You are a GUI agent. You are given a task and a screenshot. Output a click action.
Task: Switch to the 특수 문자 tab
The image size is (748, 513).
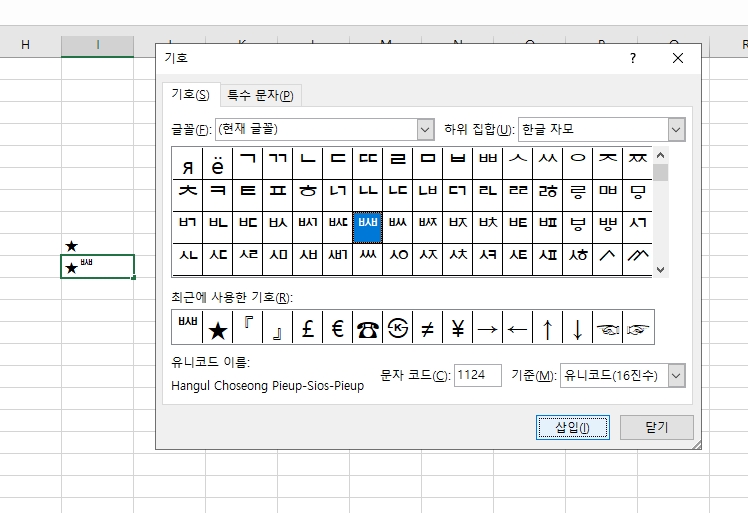tap(260, 95)
